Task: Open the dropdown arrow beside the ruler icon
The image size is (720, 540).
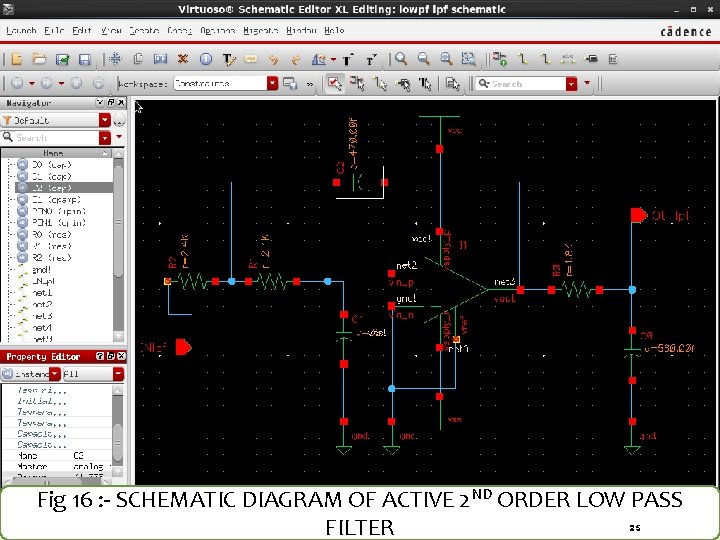Action: pyautogui.click(x=333, y=59)
